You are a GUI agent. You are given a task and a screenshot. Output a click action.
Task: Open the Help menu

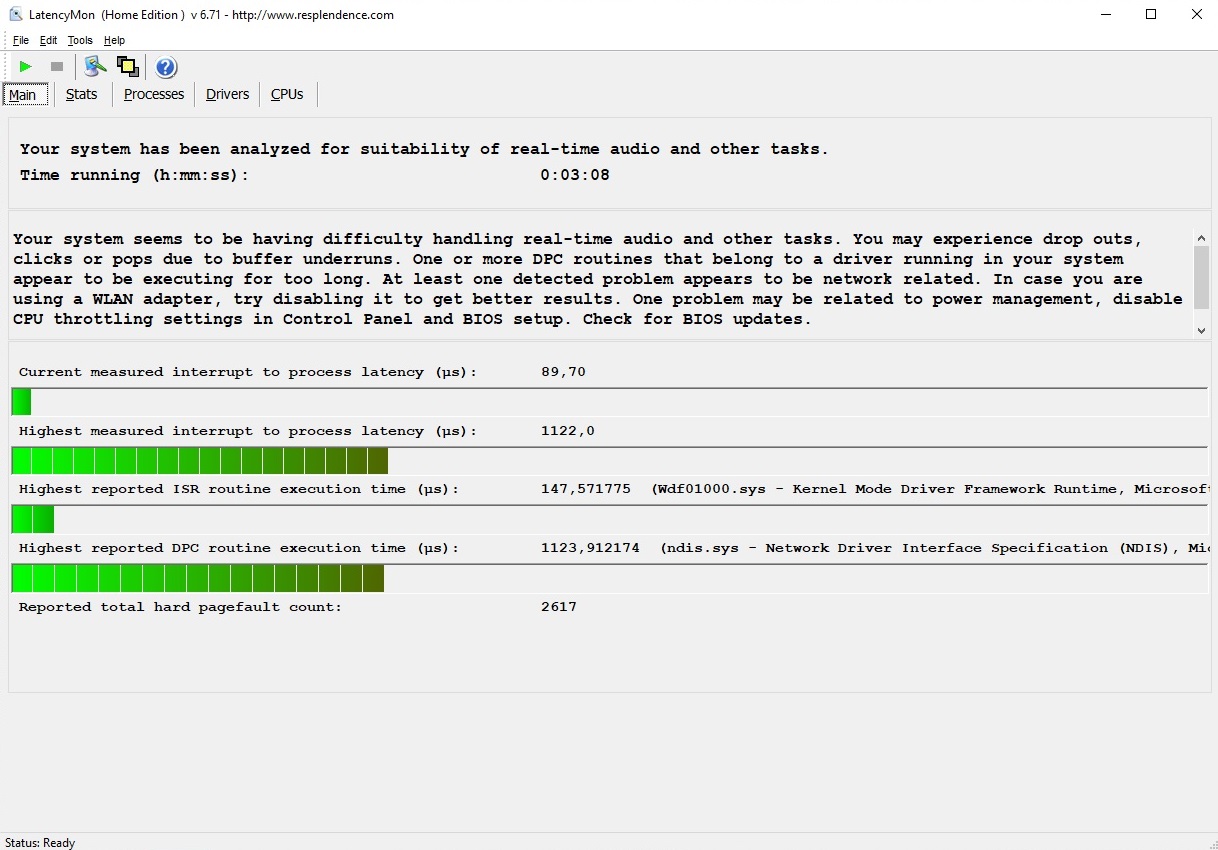[115, 41]
